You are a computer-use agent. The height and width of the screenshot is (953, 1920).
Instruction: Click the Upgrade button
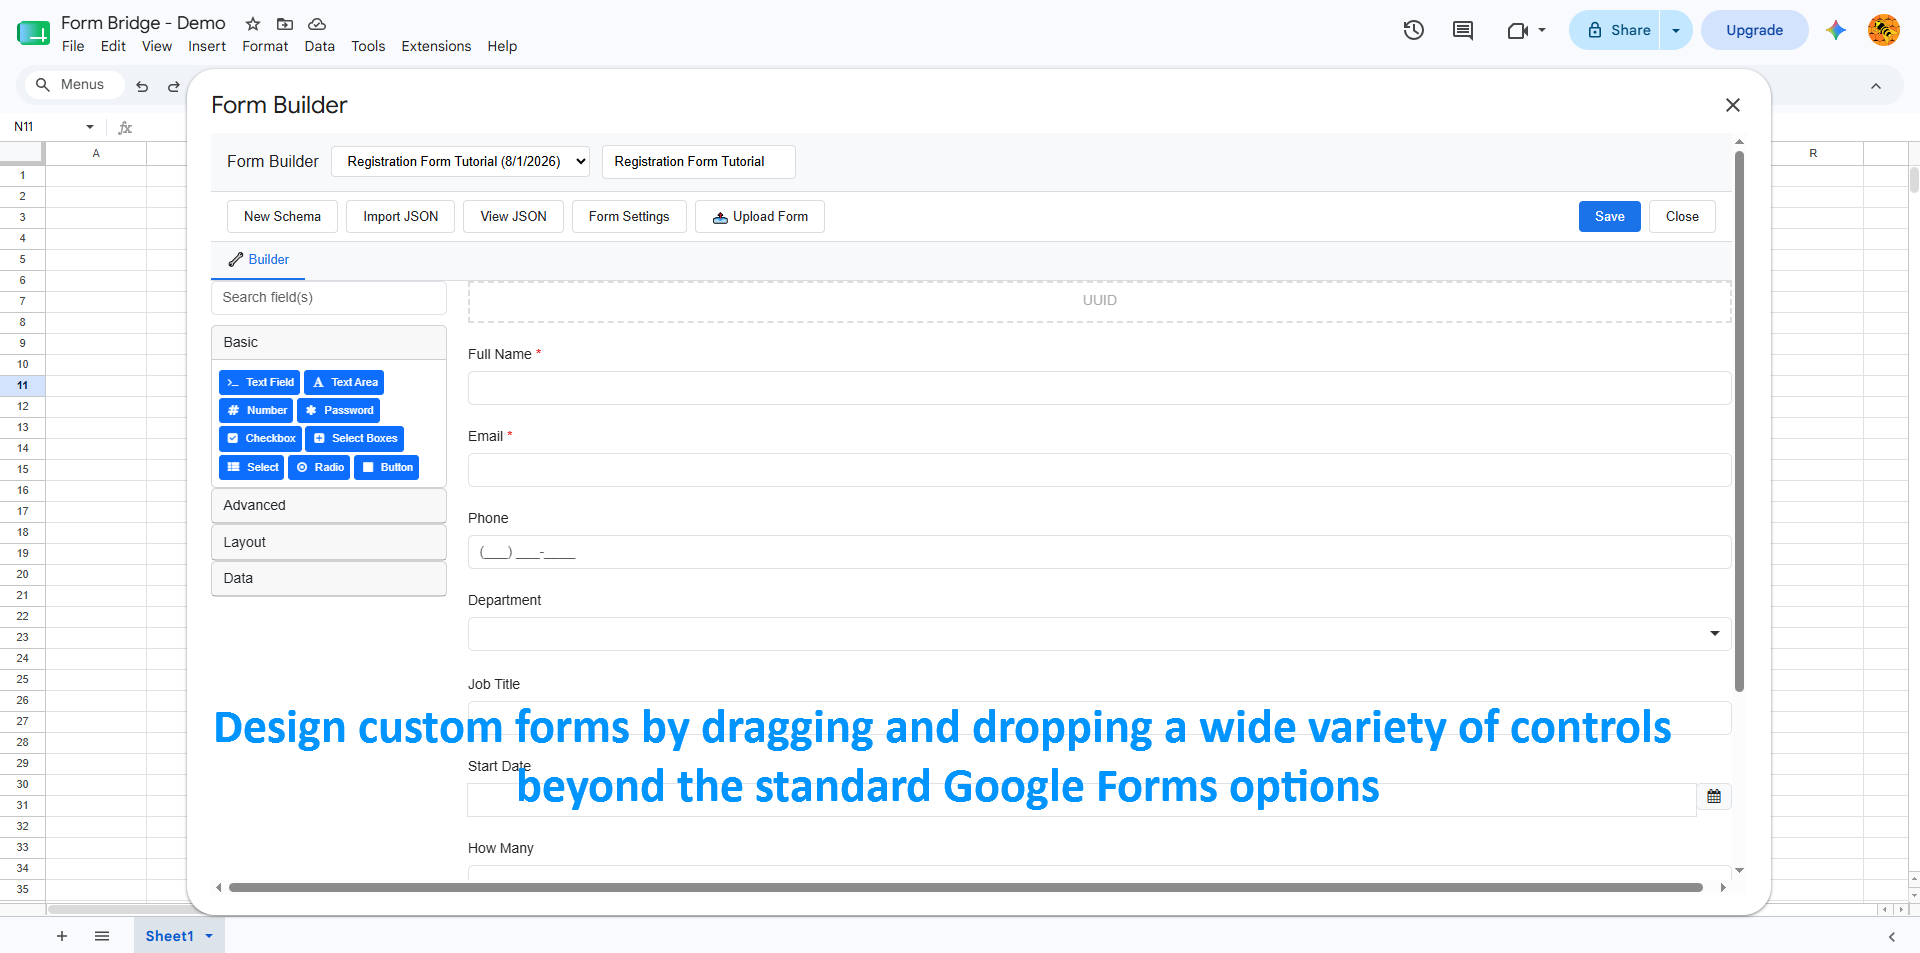click(x=1754, y=30)
